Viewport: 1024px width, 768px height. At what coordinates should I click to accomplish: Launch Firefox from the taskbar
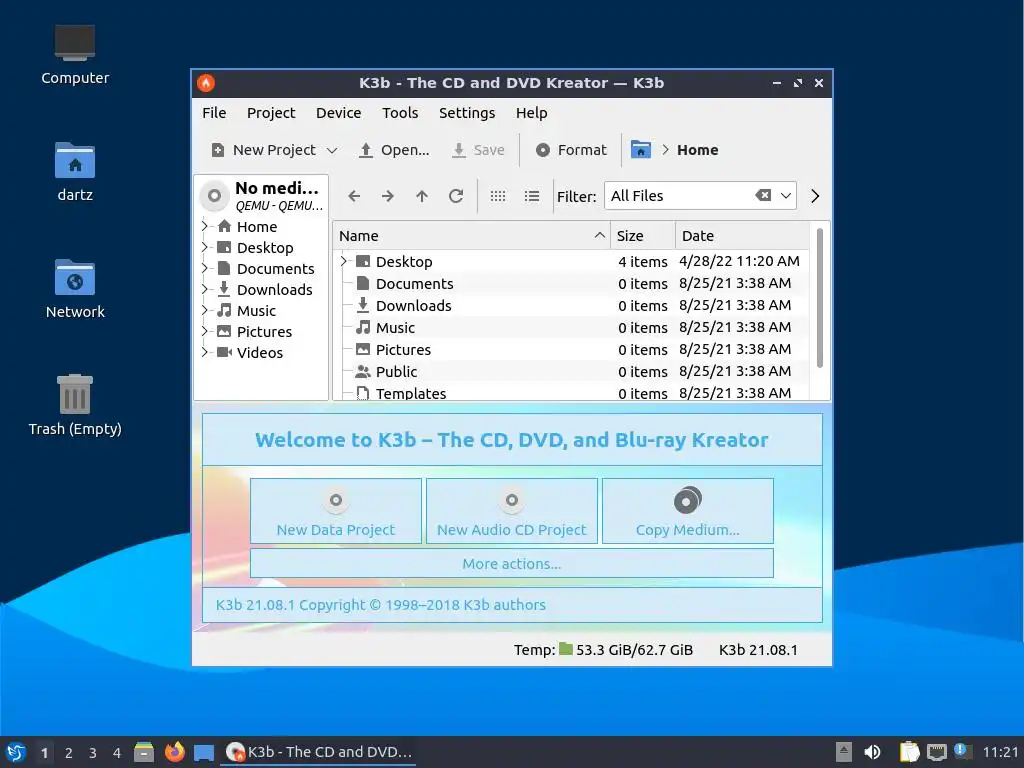click(174, 752)
